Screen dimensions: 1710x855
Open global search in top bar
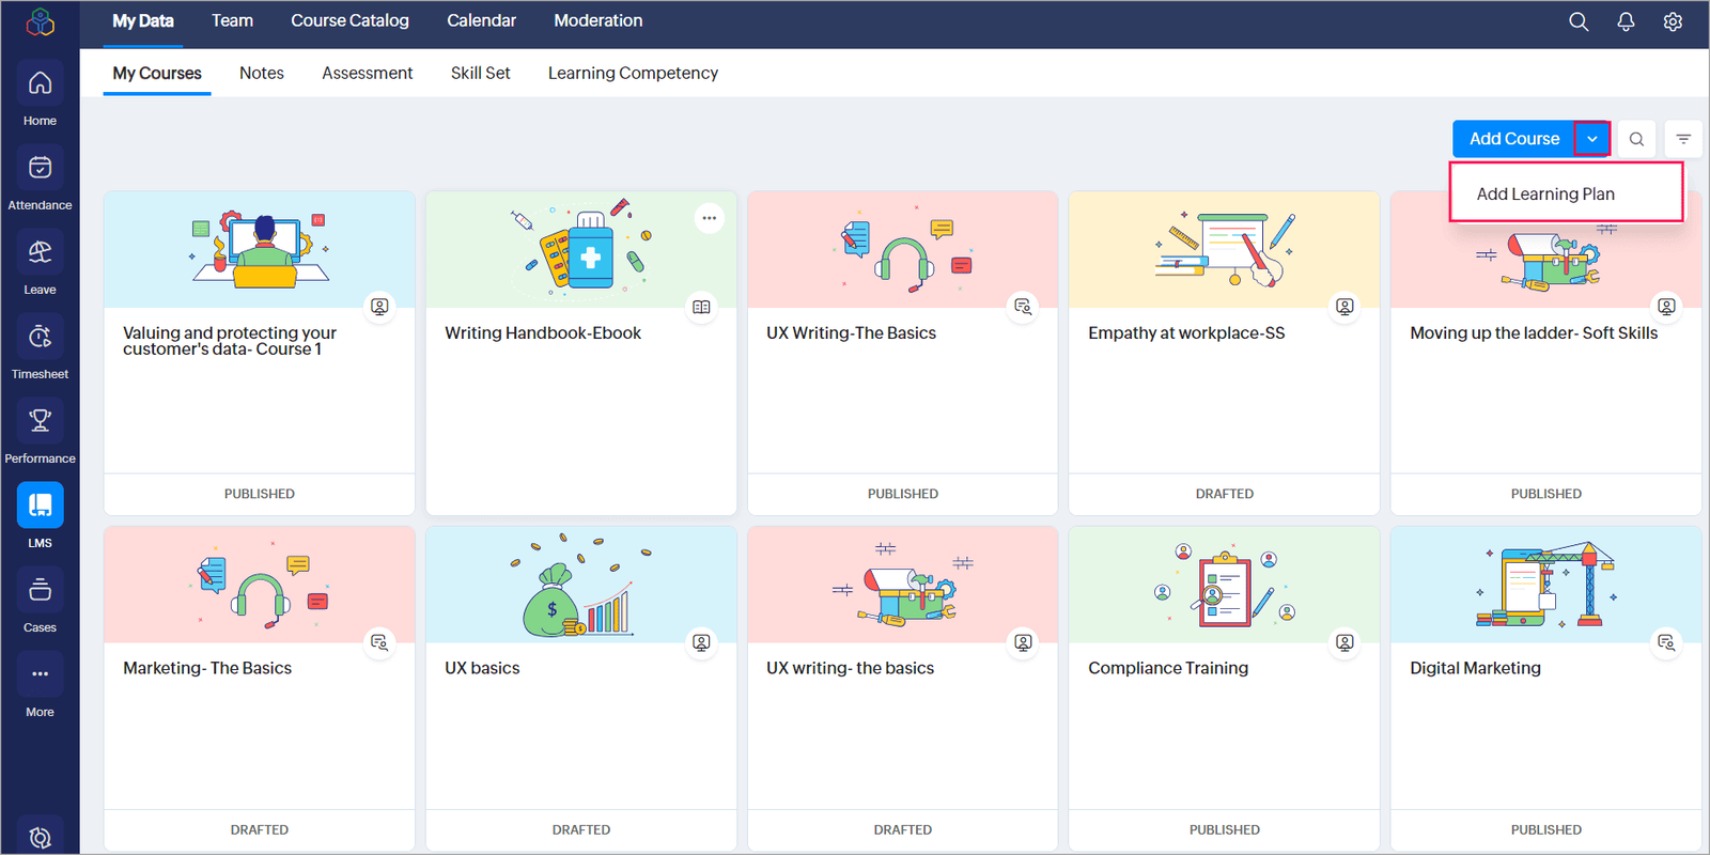(x=1578, y=22)
